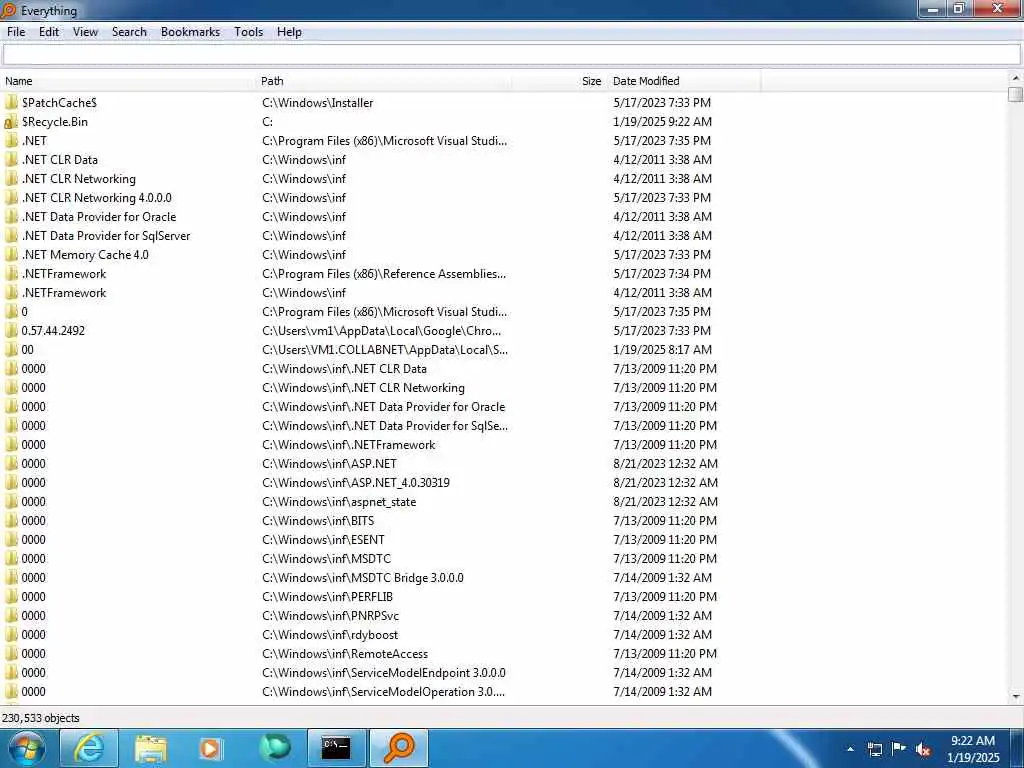The height and width of the screenshot is (768, 1024).
Task: Sort results by Path column header
Action: pos(384,81)
